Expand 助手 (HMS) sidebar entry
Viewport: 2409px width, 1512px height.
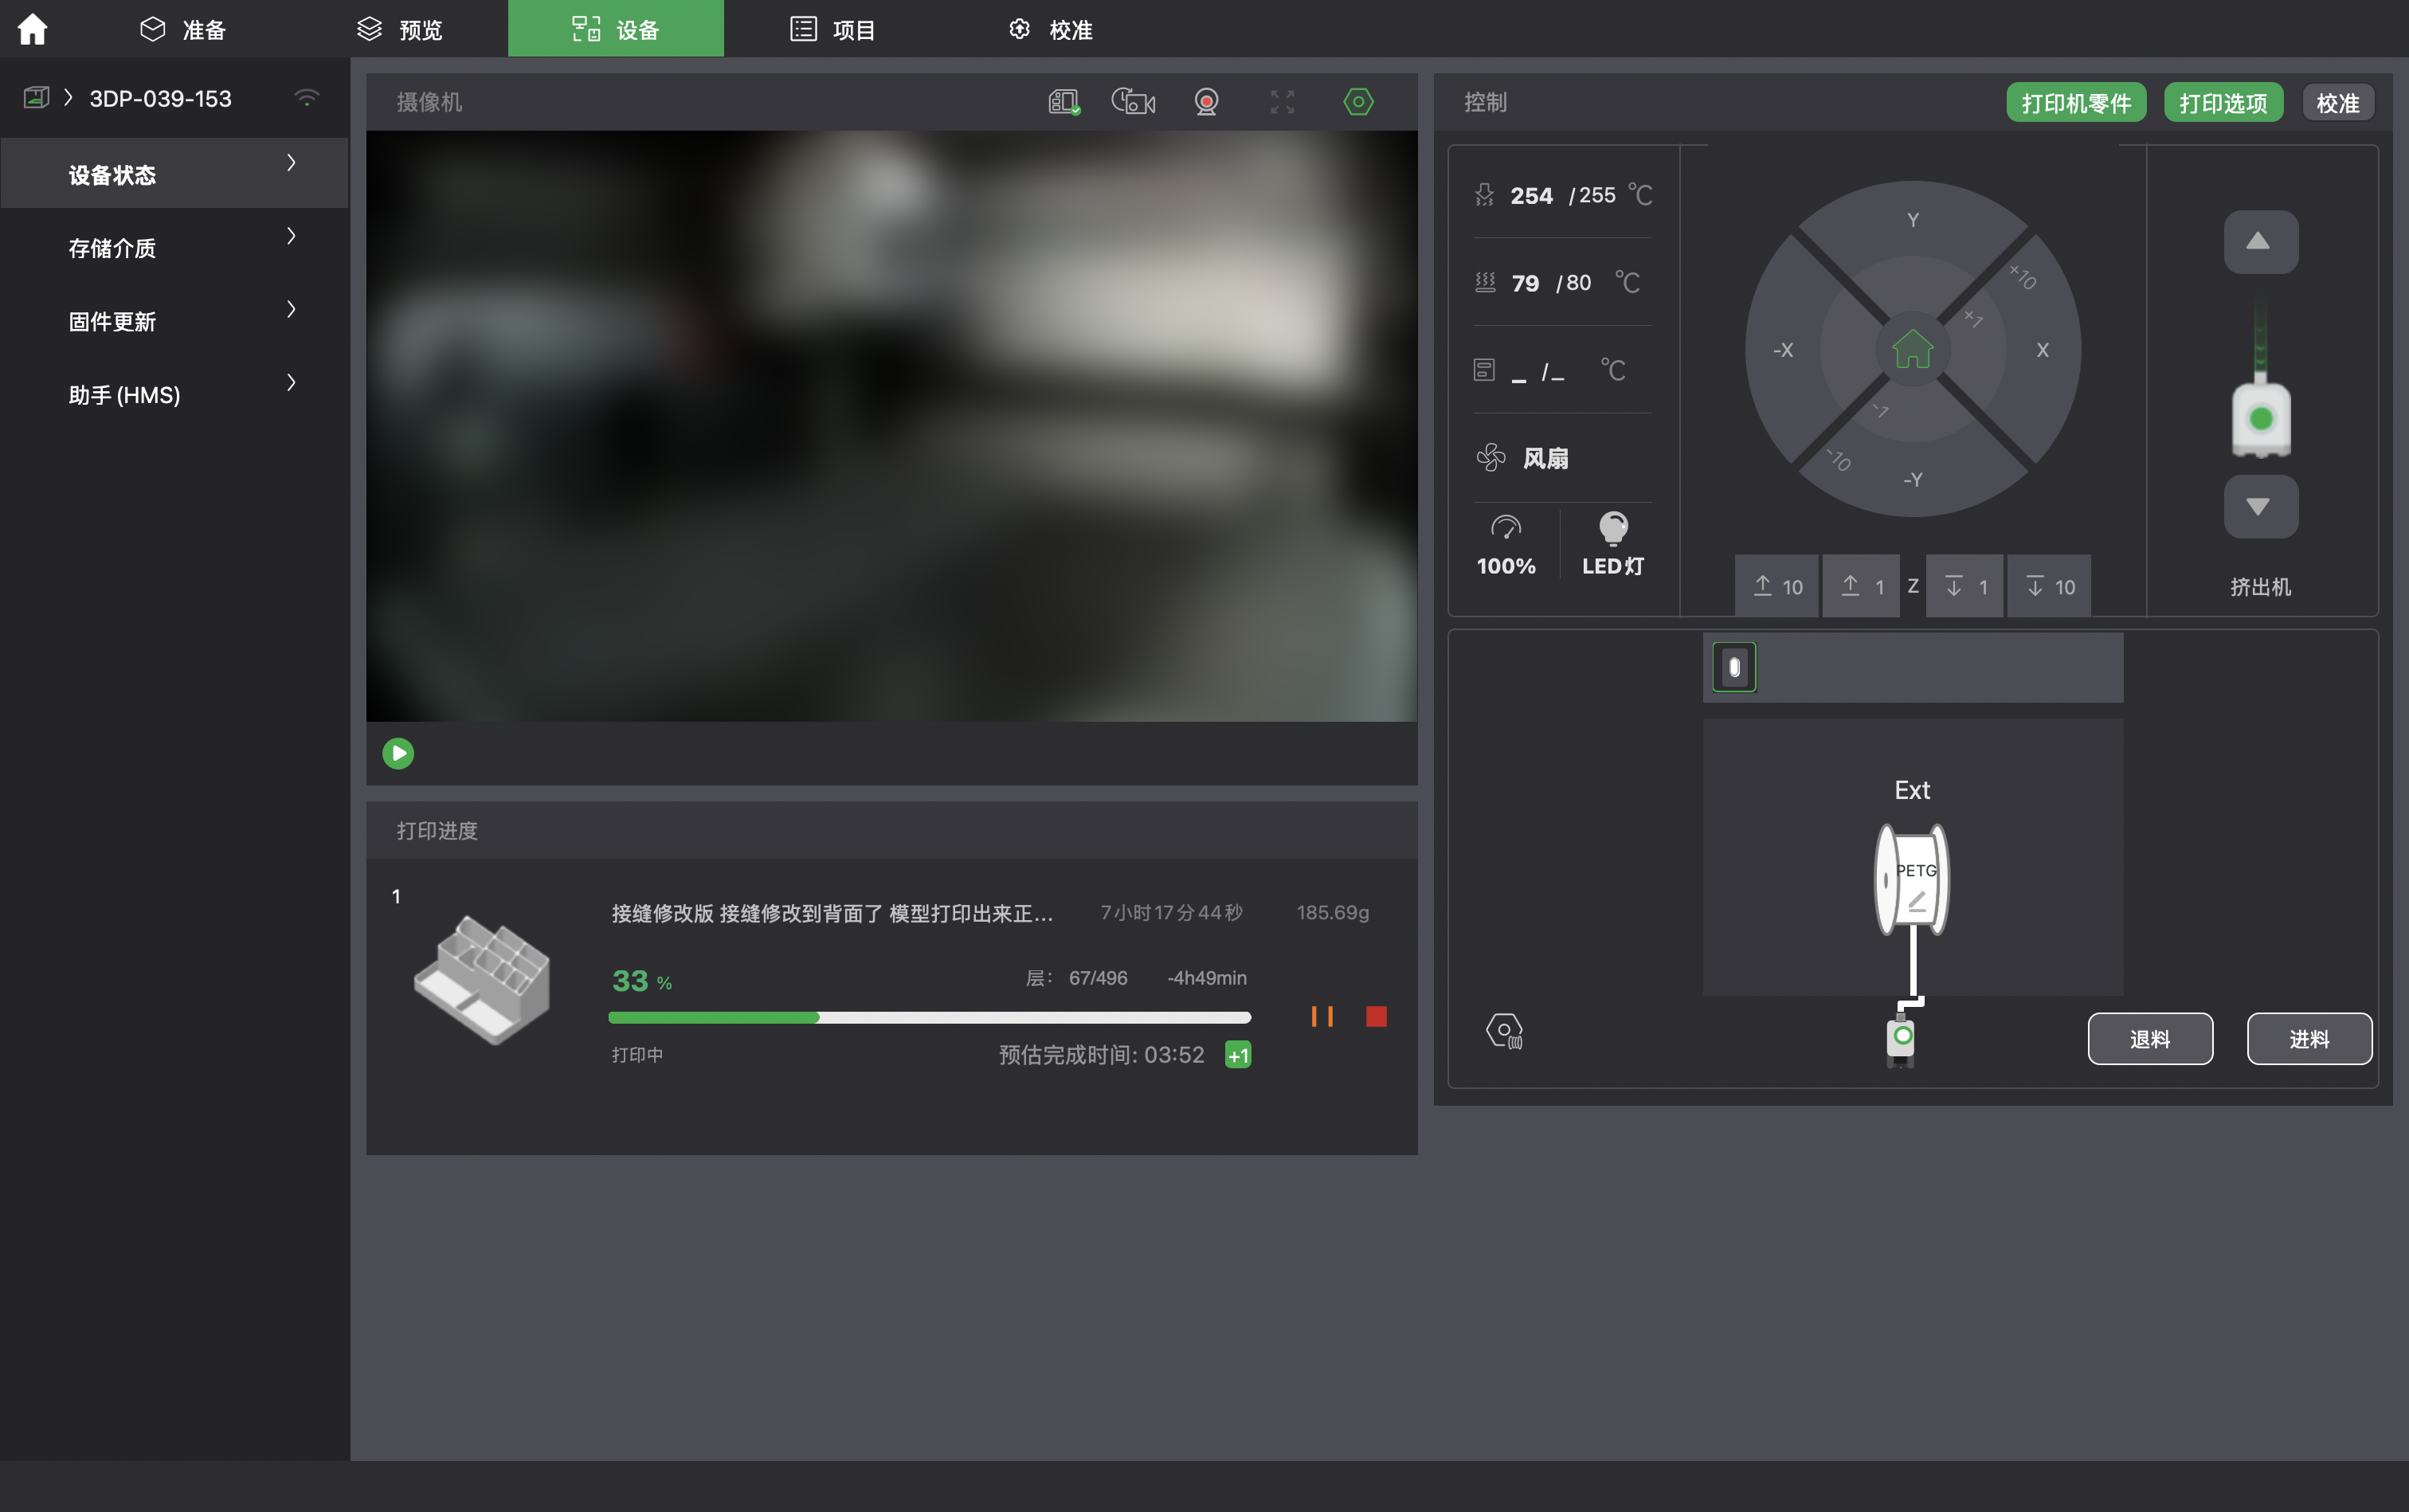[x=174, y=394]
